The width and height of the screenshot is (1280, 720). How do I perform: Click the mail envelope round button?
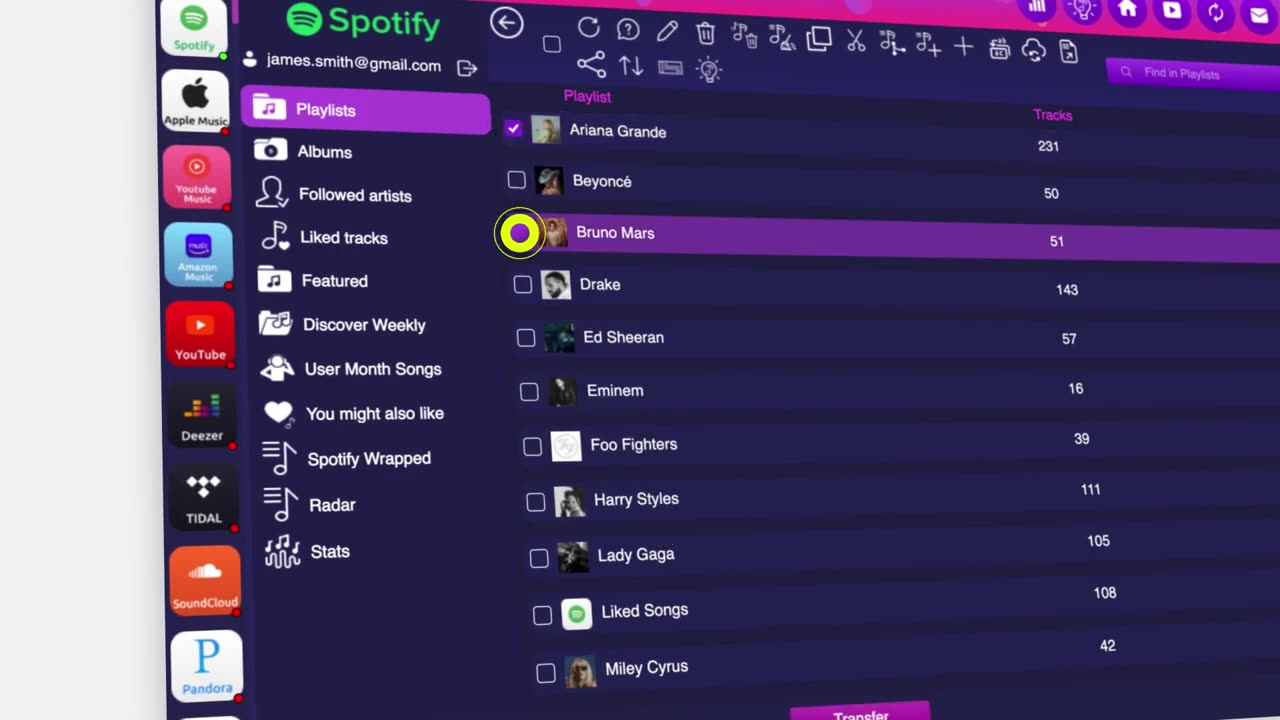(x=1260, y=15)
